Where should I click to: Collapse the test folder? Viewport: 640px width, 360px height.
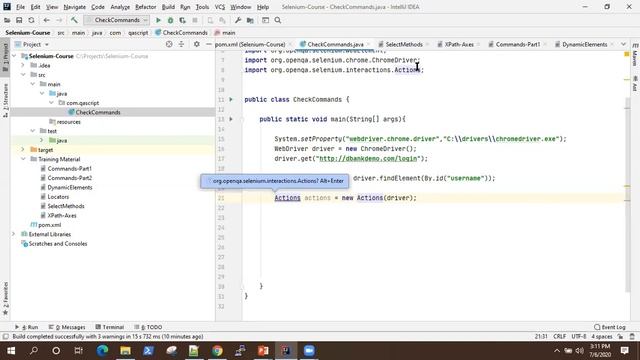(x=33, y=131)
